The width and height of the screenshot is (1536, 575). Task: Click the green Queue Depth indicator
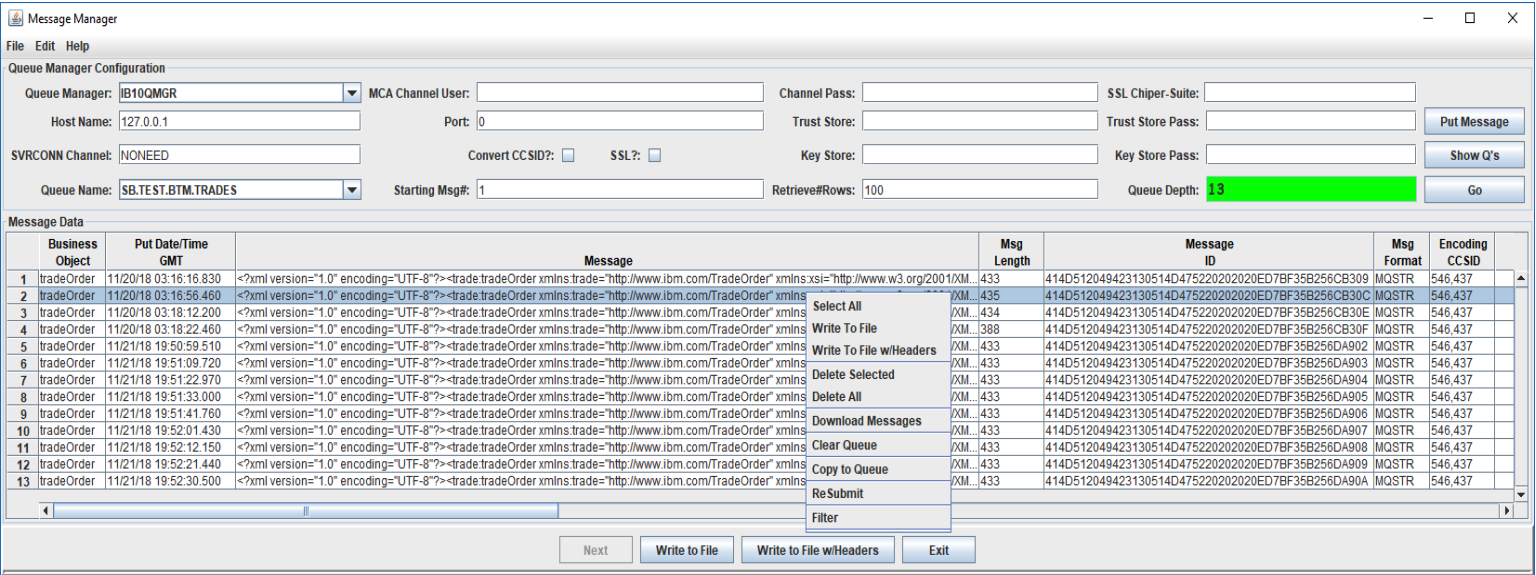[x=1310, y=189]
